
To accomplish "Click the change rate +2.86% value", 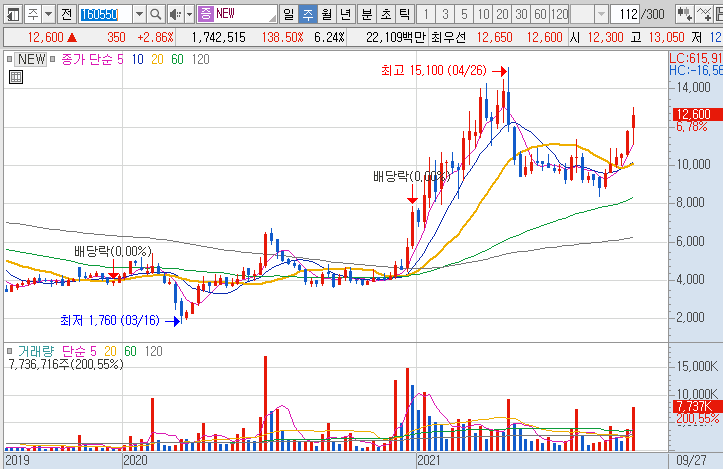I will point(155,37).
